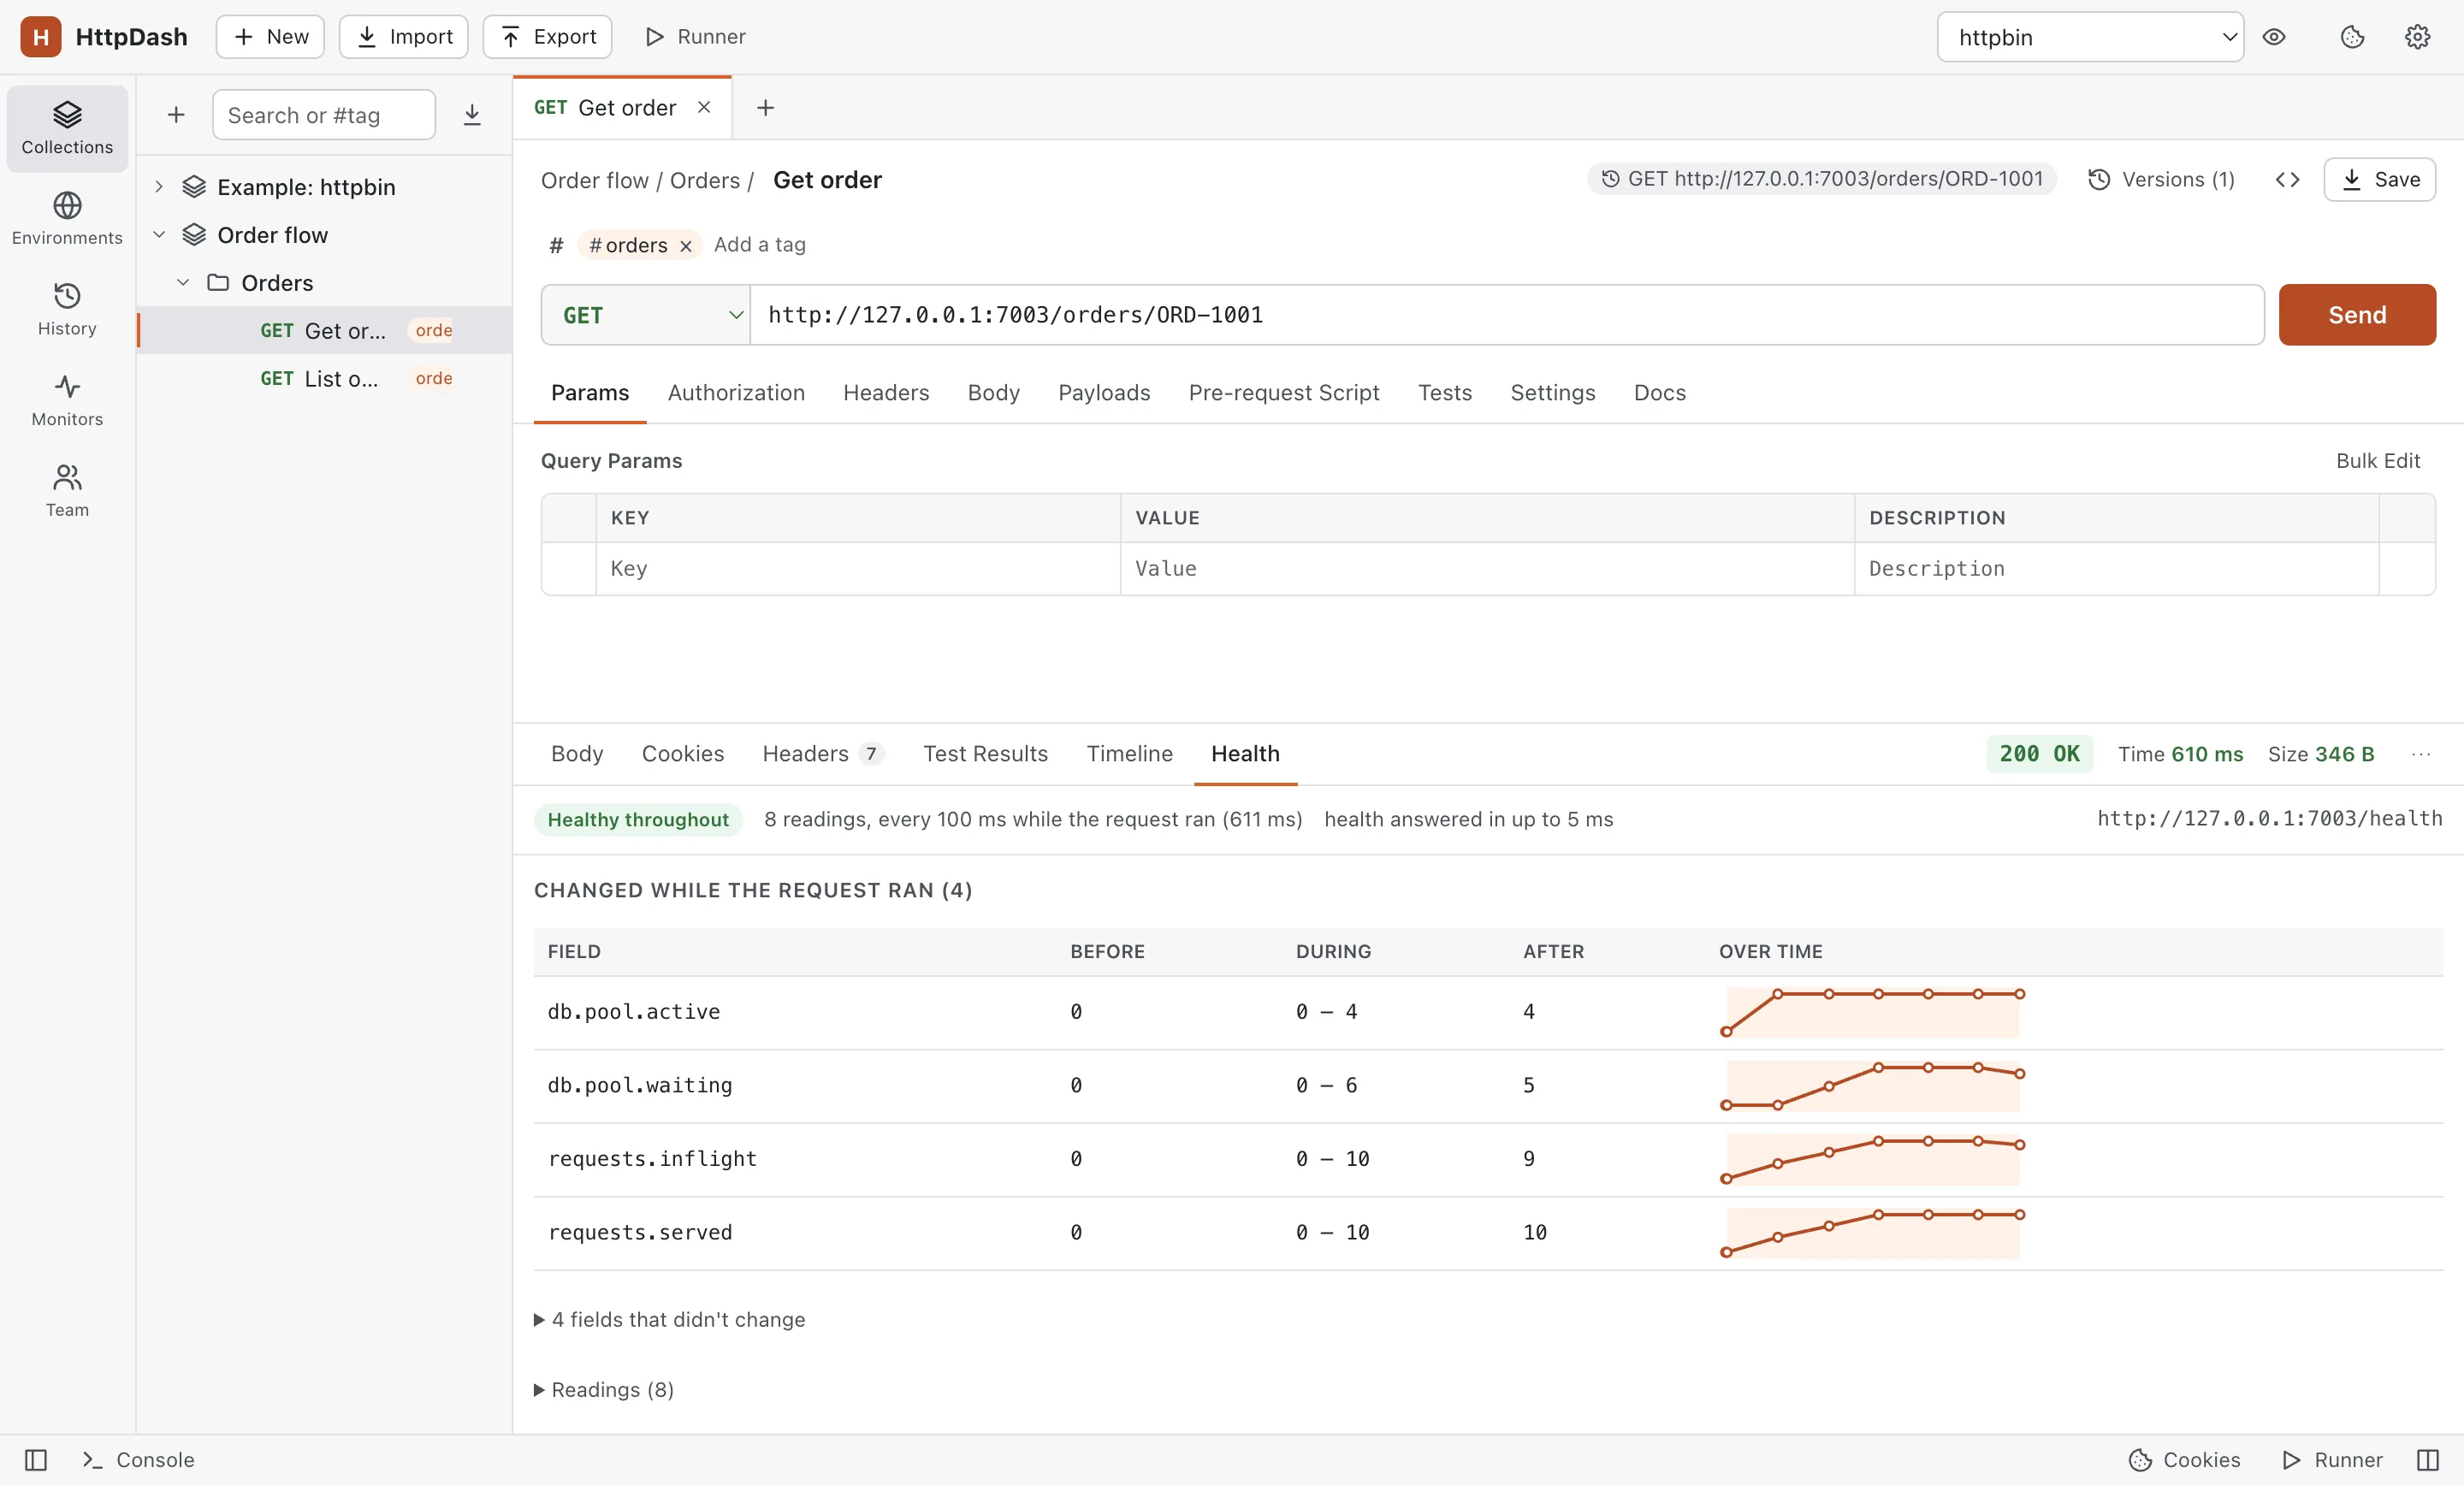The image size is (2464, 1485).
Task: Open the response Cookies tab
Action: tap(683, 754)
